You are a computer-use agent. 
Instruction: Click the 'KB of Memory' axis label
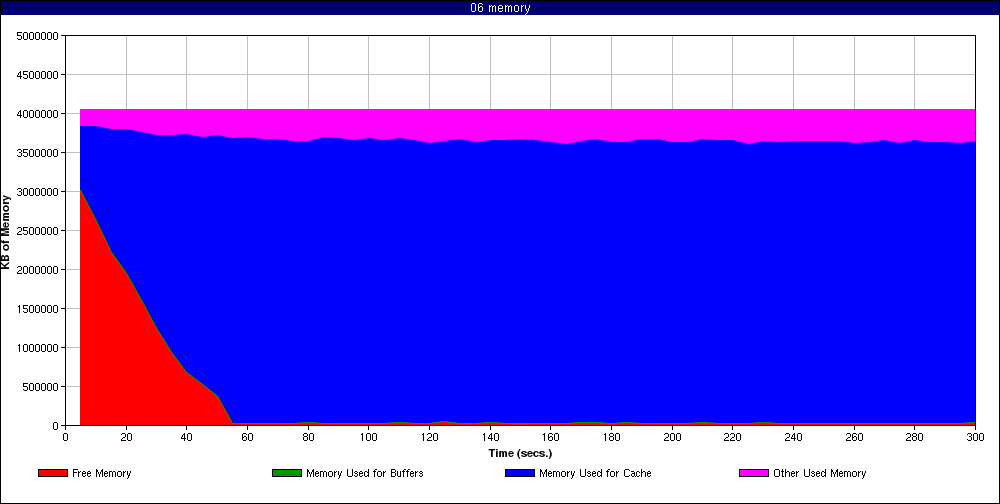(x=6, y=232)
